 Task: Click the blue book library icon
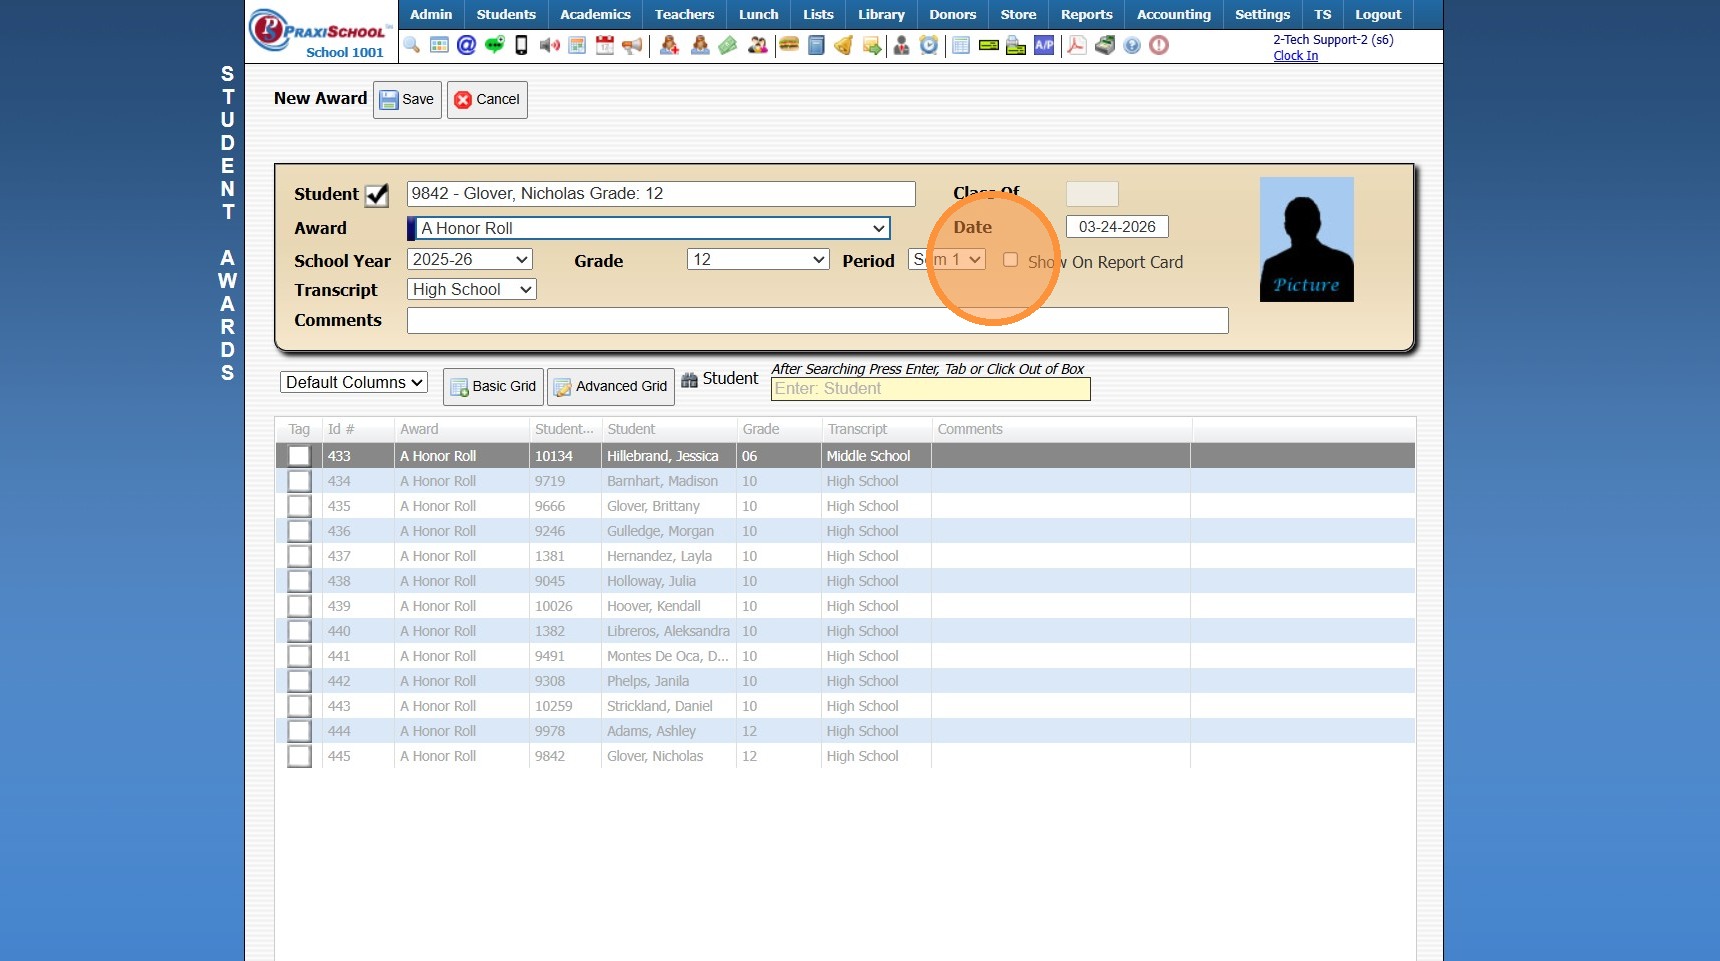tap(816, 45)
